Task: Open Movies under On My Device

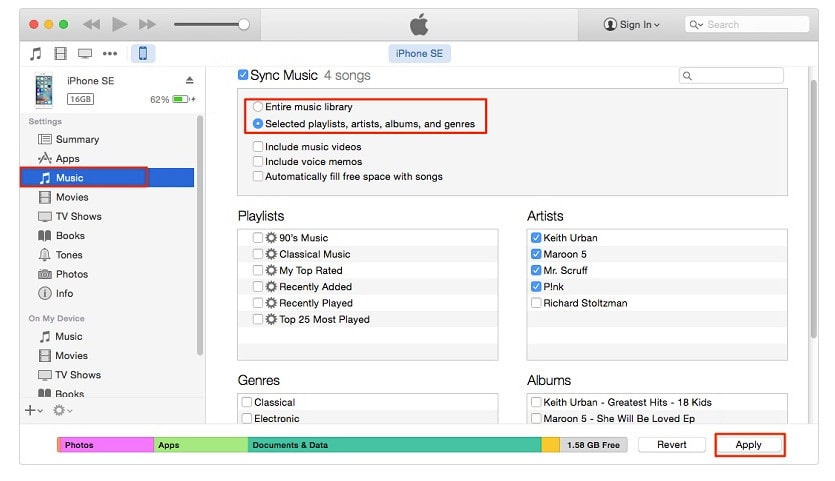Action: pos(71,356)
